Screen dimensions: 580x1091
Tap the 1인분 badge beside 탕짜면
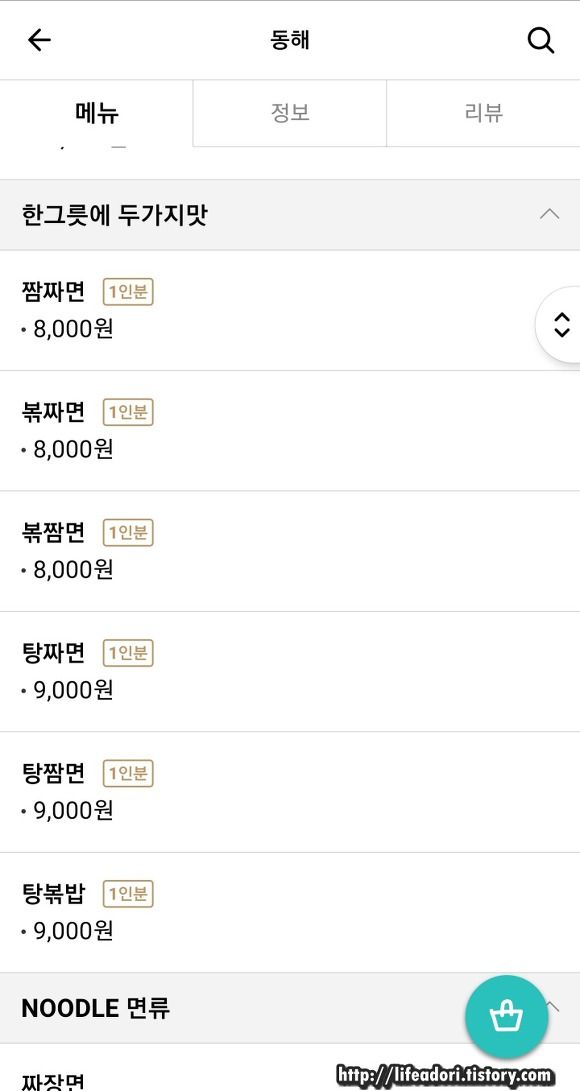128,653
